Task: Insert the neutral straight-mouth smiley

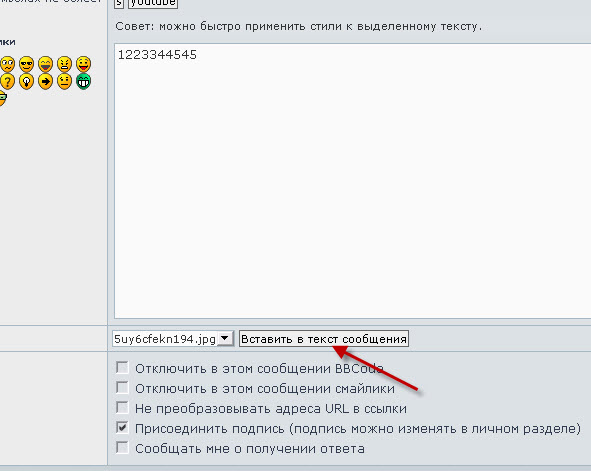Action: point(64,81)
